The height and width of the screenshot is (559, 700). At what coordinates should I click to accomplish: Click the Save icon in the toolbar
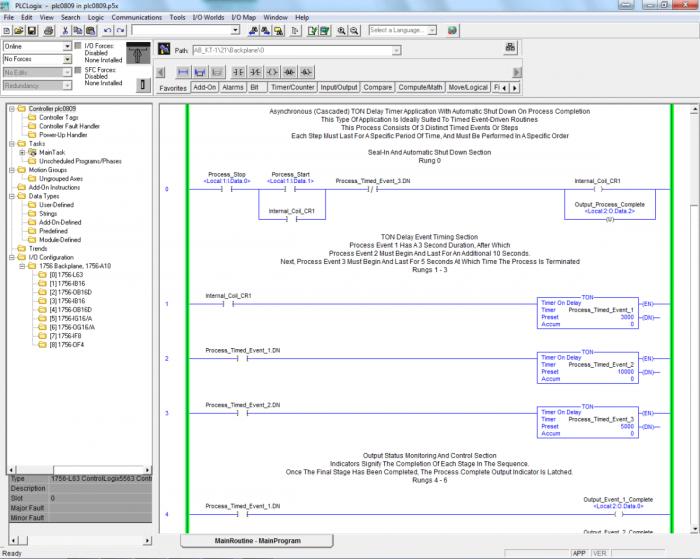[x=33, y=31]
